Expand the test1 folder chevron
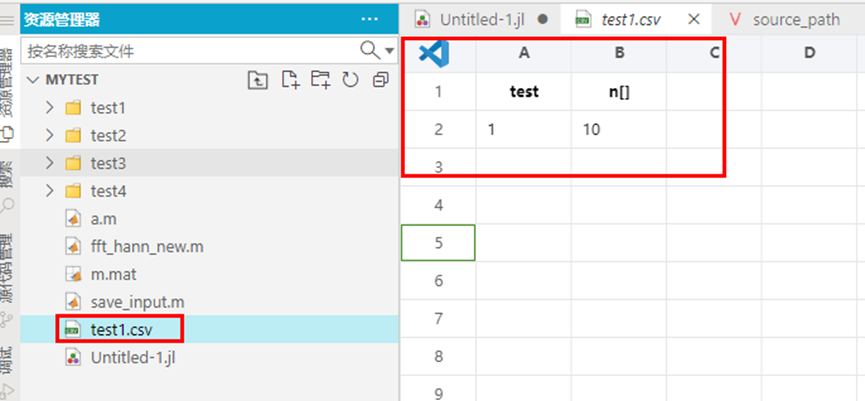 tap(50, 107)
